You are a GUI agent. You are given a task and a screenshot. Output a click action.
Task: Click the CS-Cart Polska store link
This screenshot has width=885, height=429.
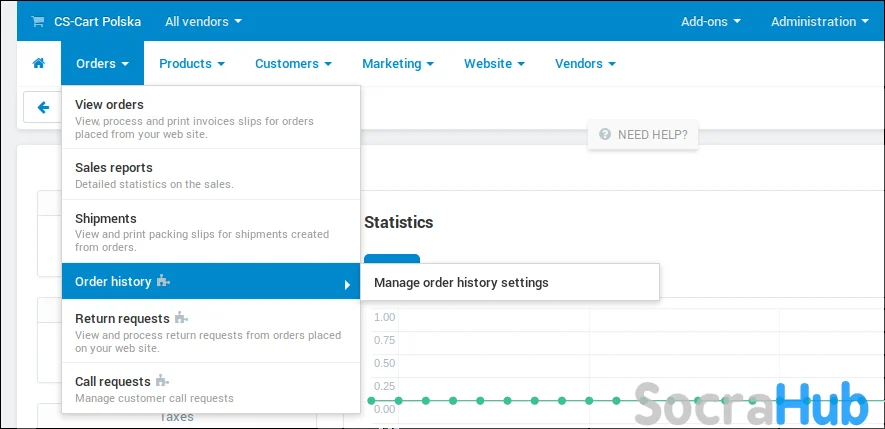pos(98,21)
